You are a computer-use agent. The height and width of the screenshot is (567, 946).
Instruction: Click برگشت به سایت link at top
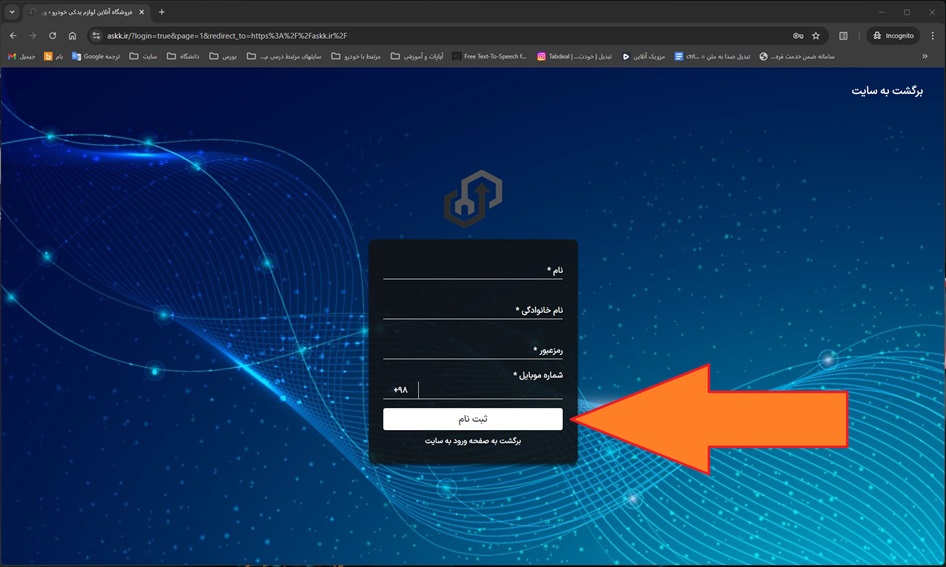click(887, 91)
